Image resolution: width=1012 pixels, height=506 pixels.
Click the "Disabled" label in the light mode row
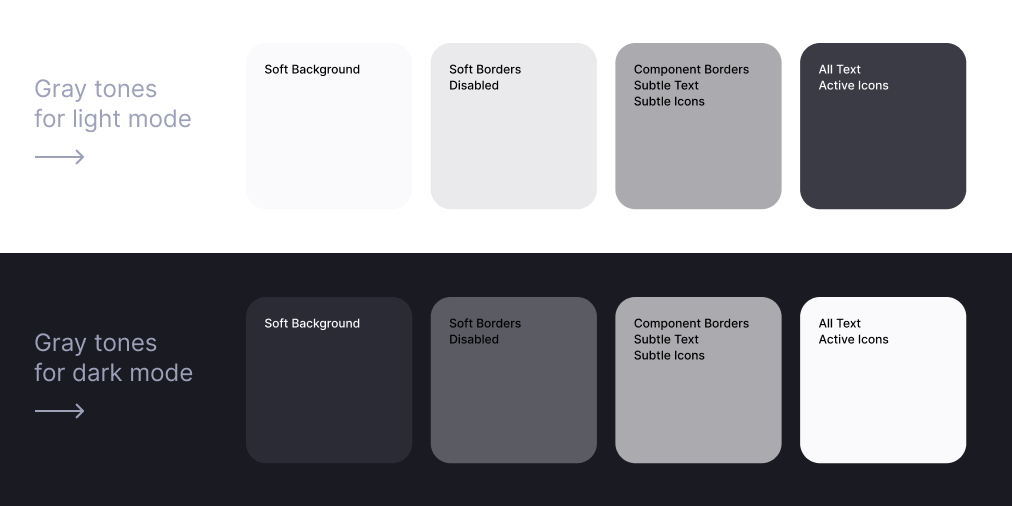pos(474,86)
